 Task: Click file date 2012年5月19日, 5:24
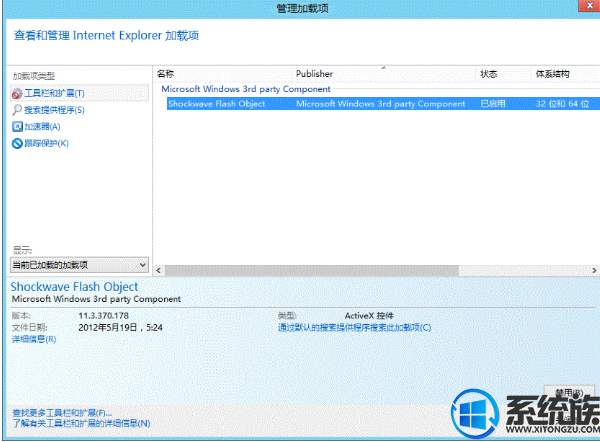[x=121, y=328]
